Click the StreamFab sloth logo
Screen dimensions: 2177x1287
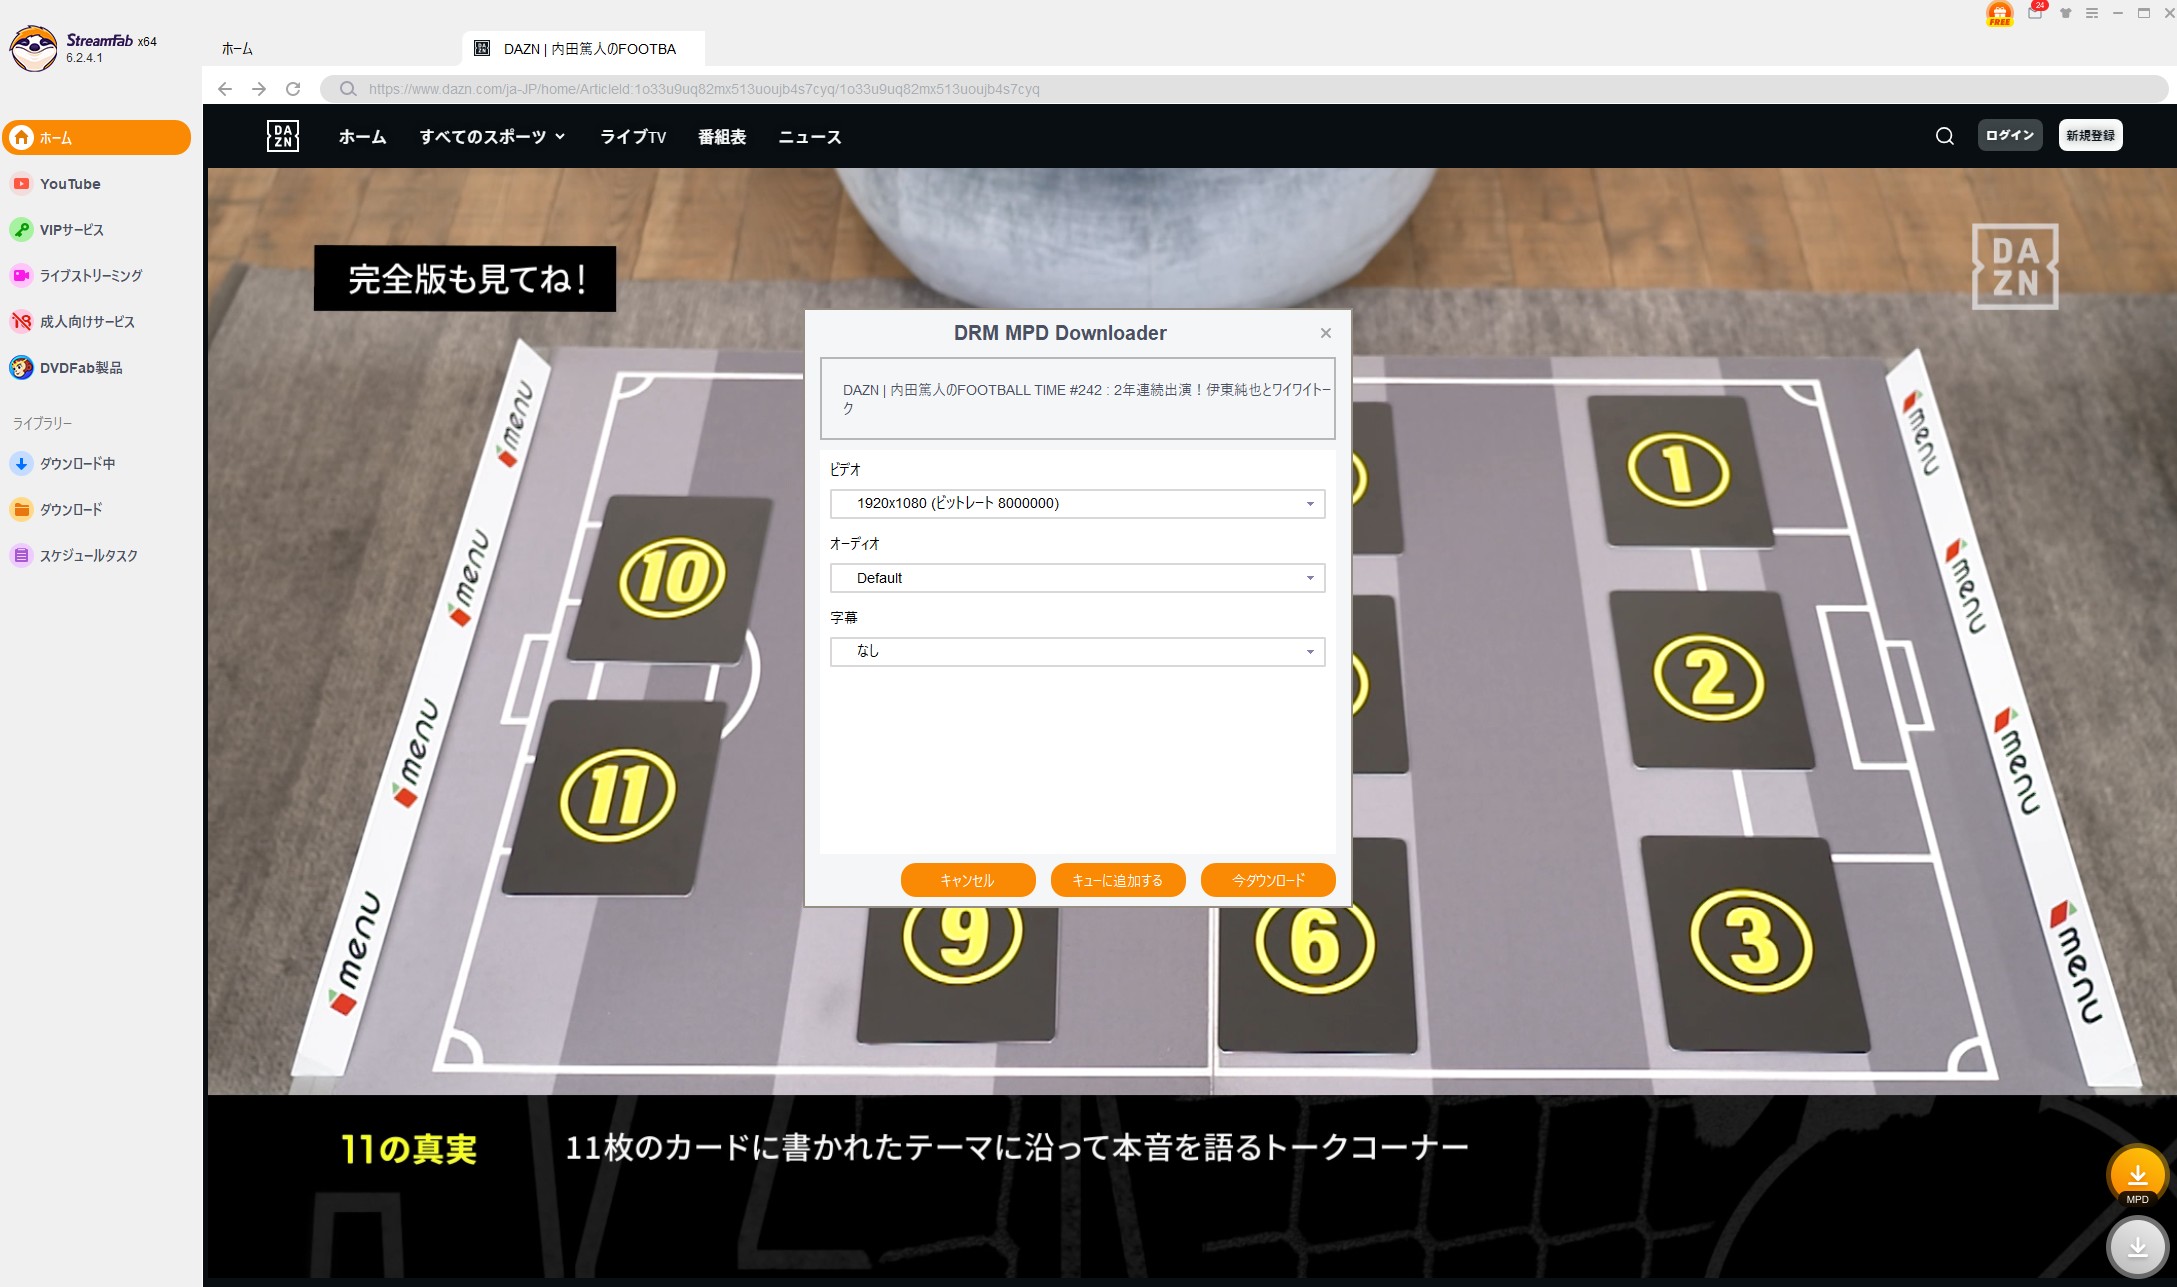33,48
